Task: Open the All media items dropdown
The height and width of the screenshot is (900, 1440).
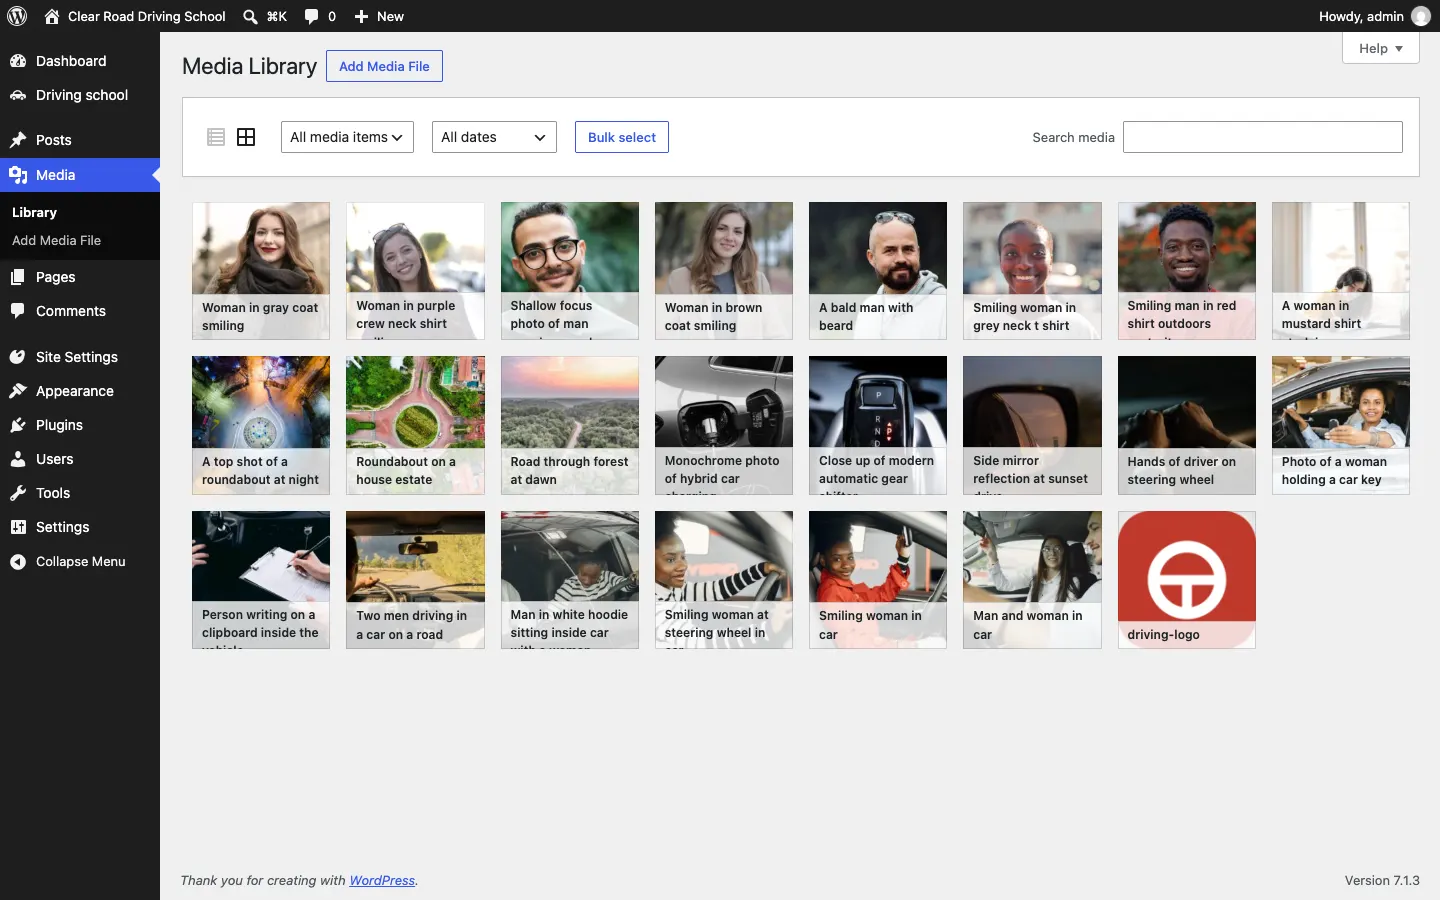Action: (347, 137)
